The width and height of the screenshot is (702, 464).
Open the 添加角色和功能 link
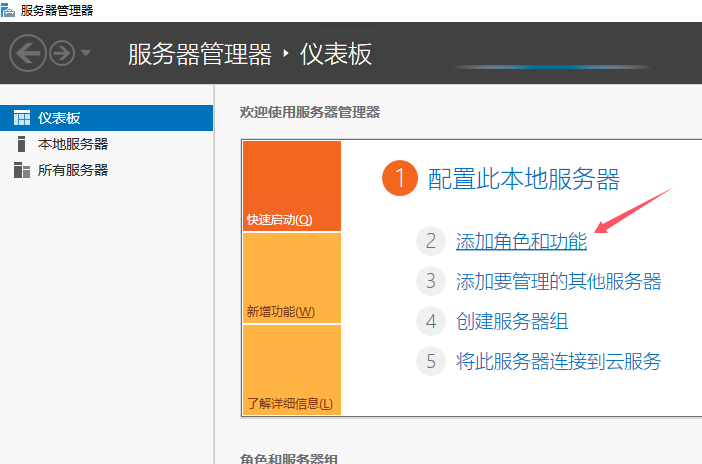pyautogui.click(x=521, y=241)
